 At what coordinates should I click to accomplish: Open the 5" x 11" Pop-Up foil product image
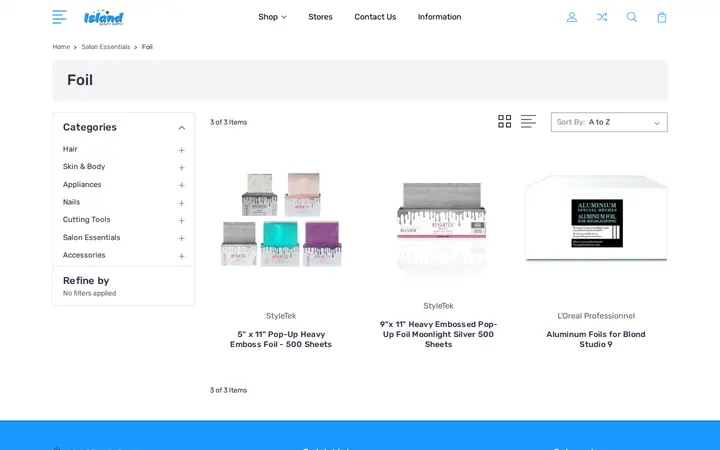[281, 219]
